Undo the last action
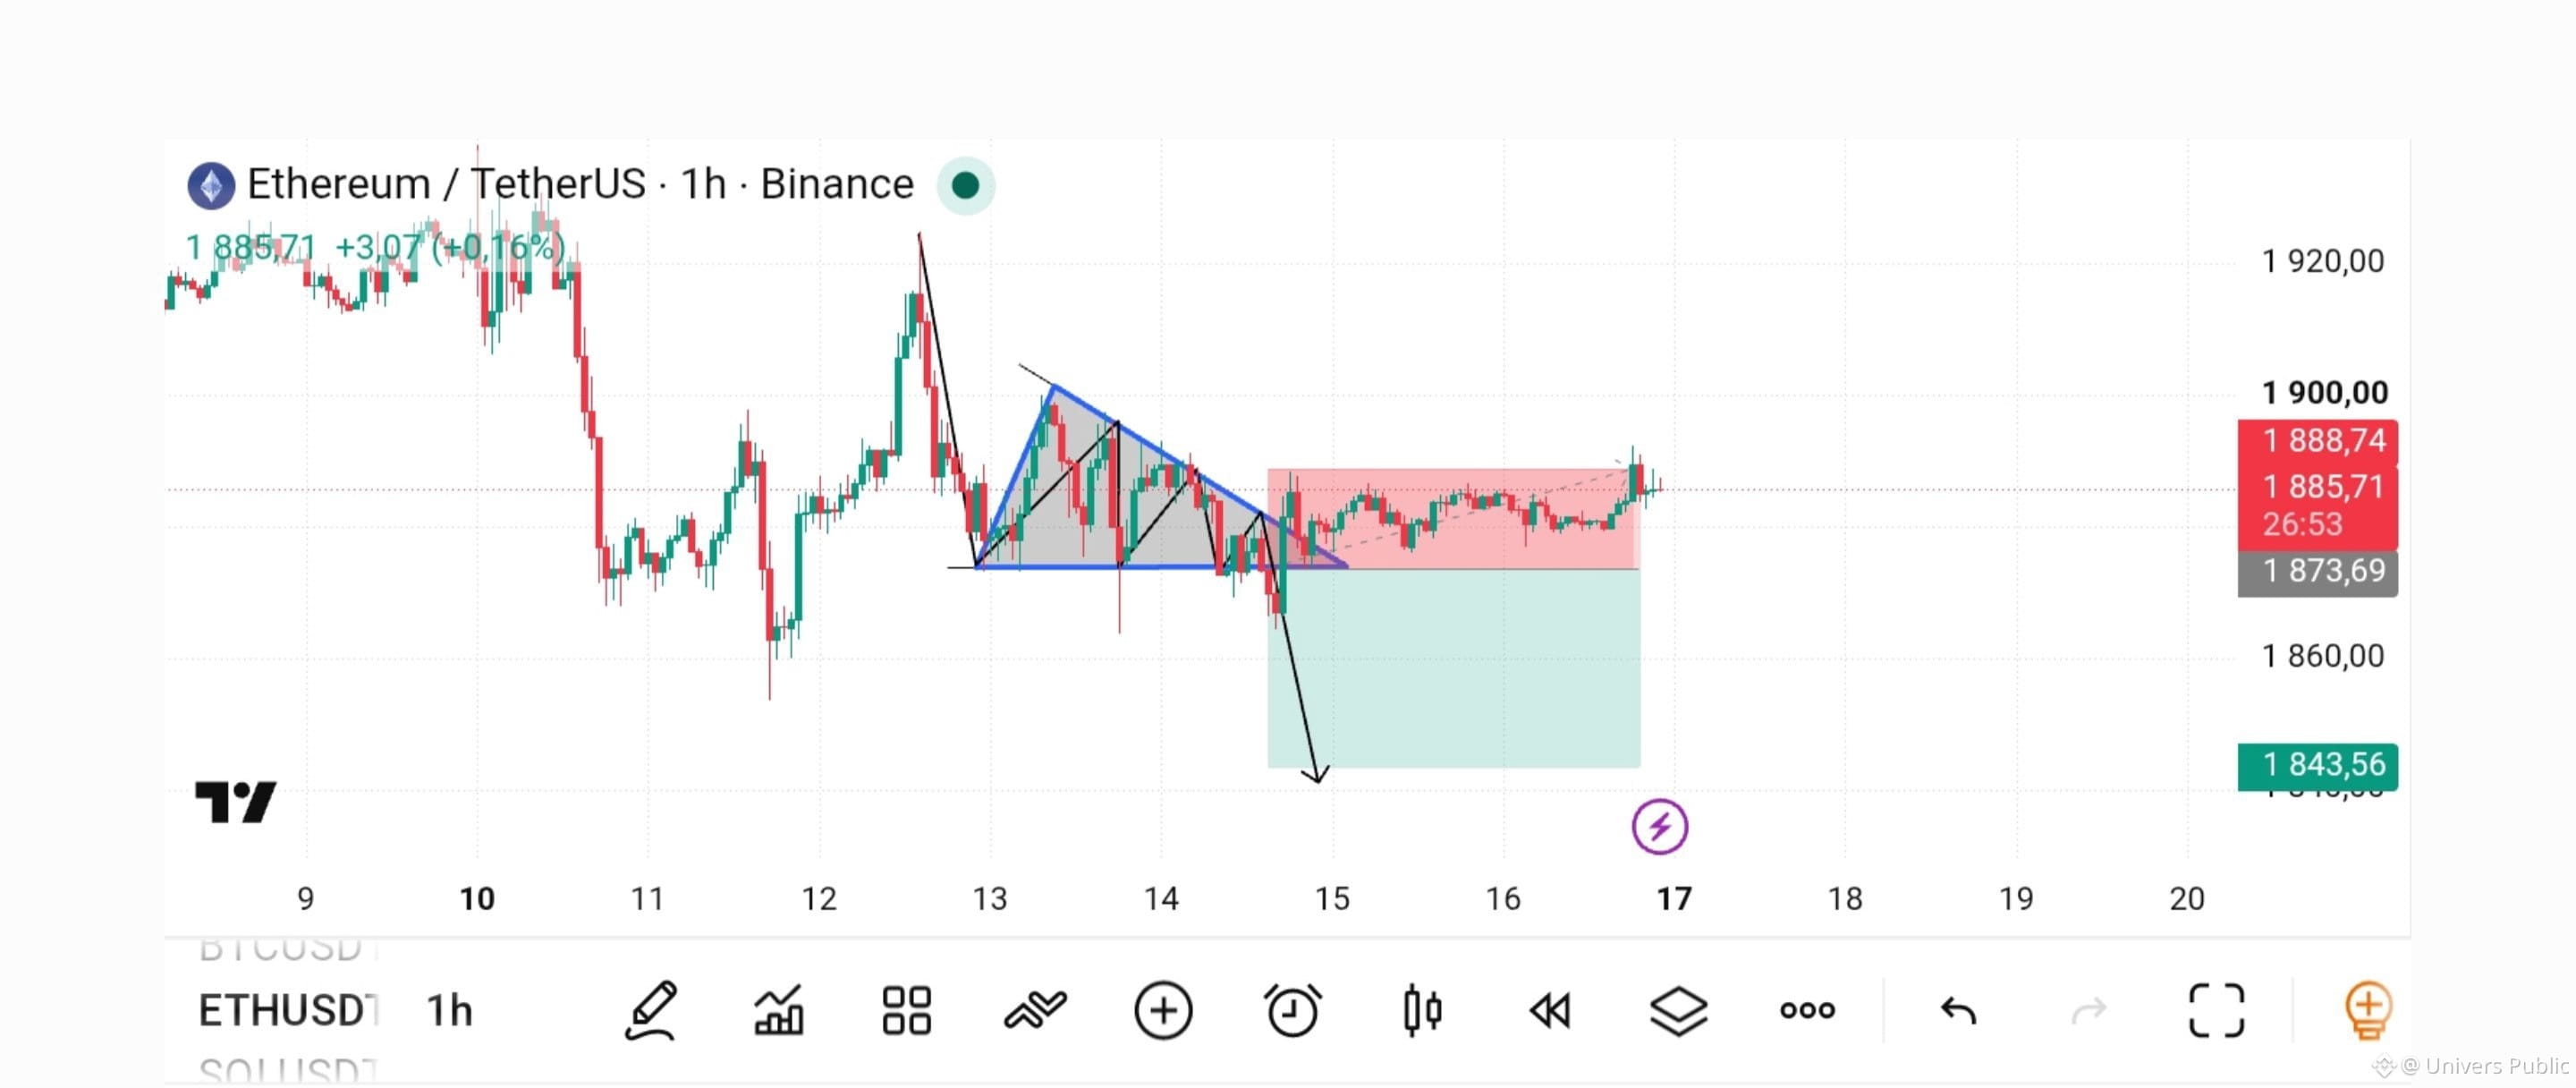Image resolution: width=2576 pixels, height=1088 pixels. 1959,1011
